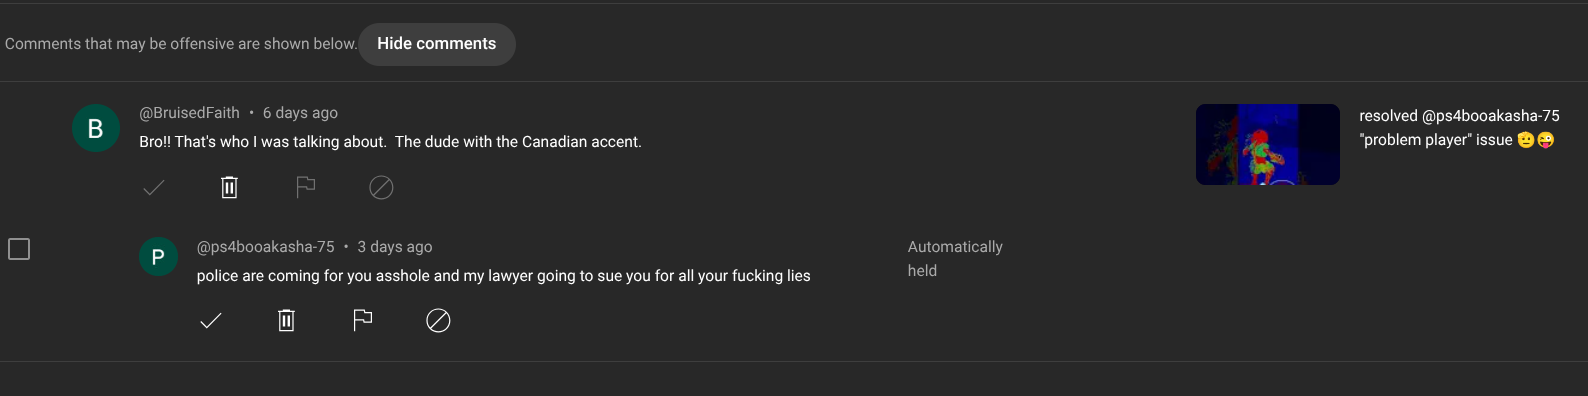Image resolution: width=1588 pixels, height=396 pixels.
Task: Click the '3 days ago' reply timestamp
Action: (395, 247)
